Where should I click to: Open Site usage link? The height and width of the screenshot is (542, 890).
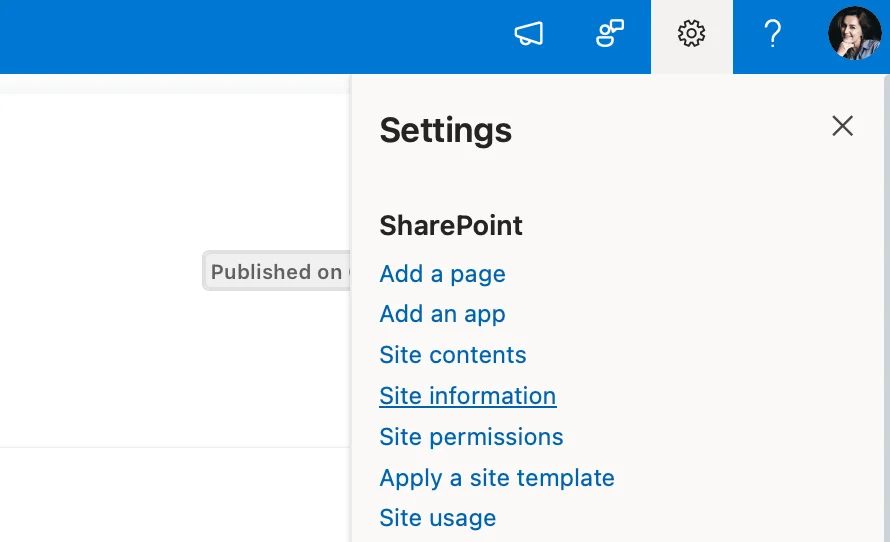click(438, 518)
